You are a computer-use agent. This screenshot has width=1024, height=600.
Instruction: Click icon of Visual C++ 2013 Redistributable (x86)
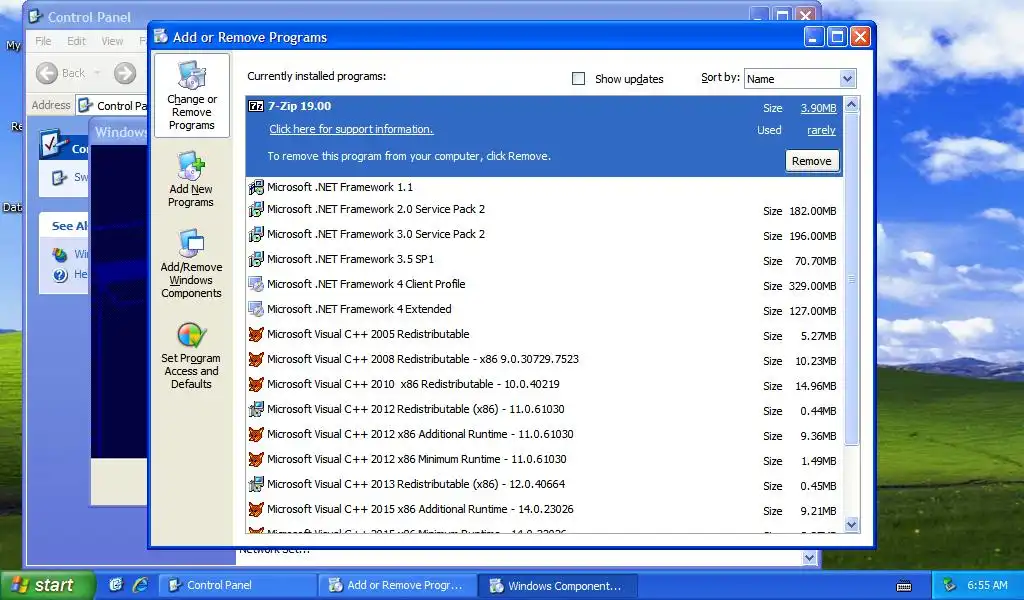click(256, 484)
